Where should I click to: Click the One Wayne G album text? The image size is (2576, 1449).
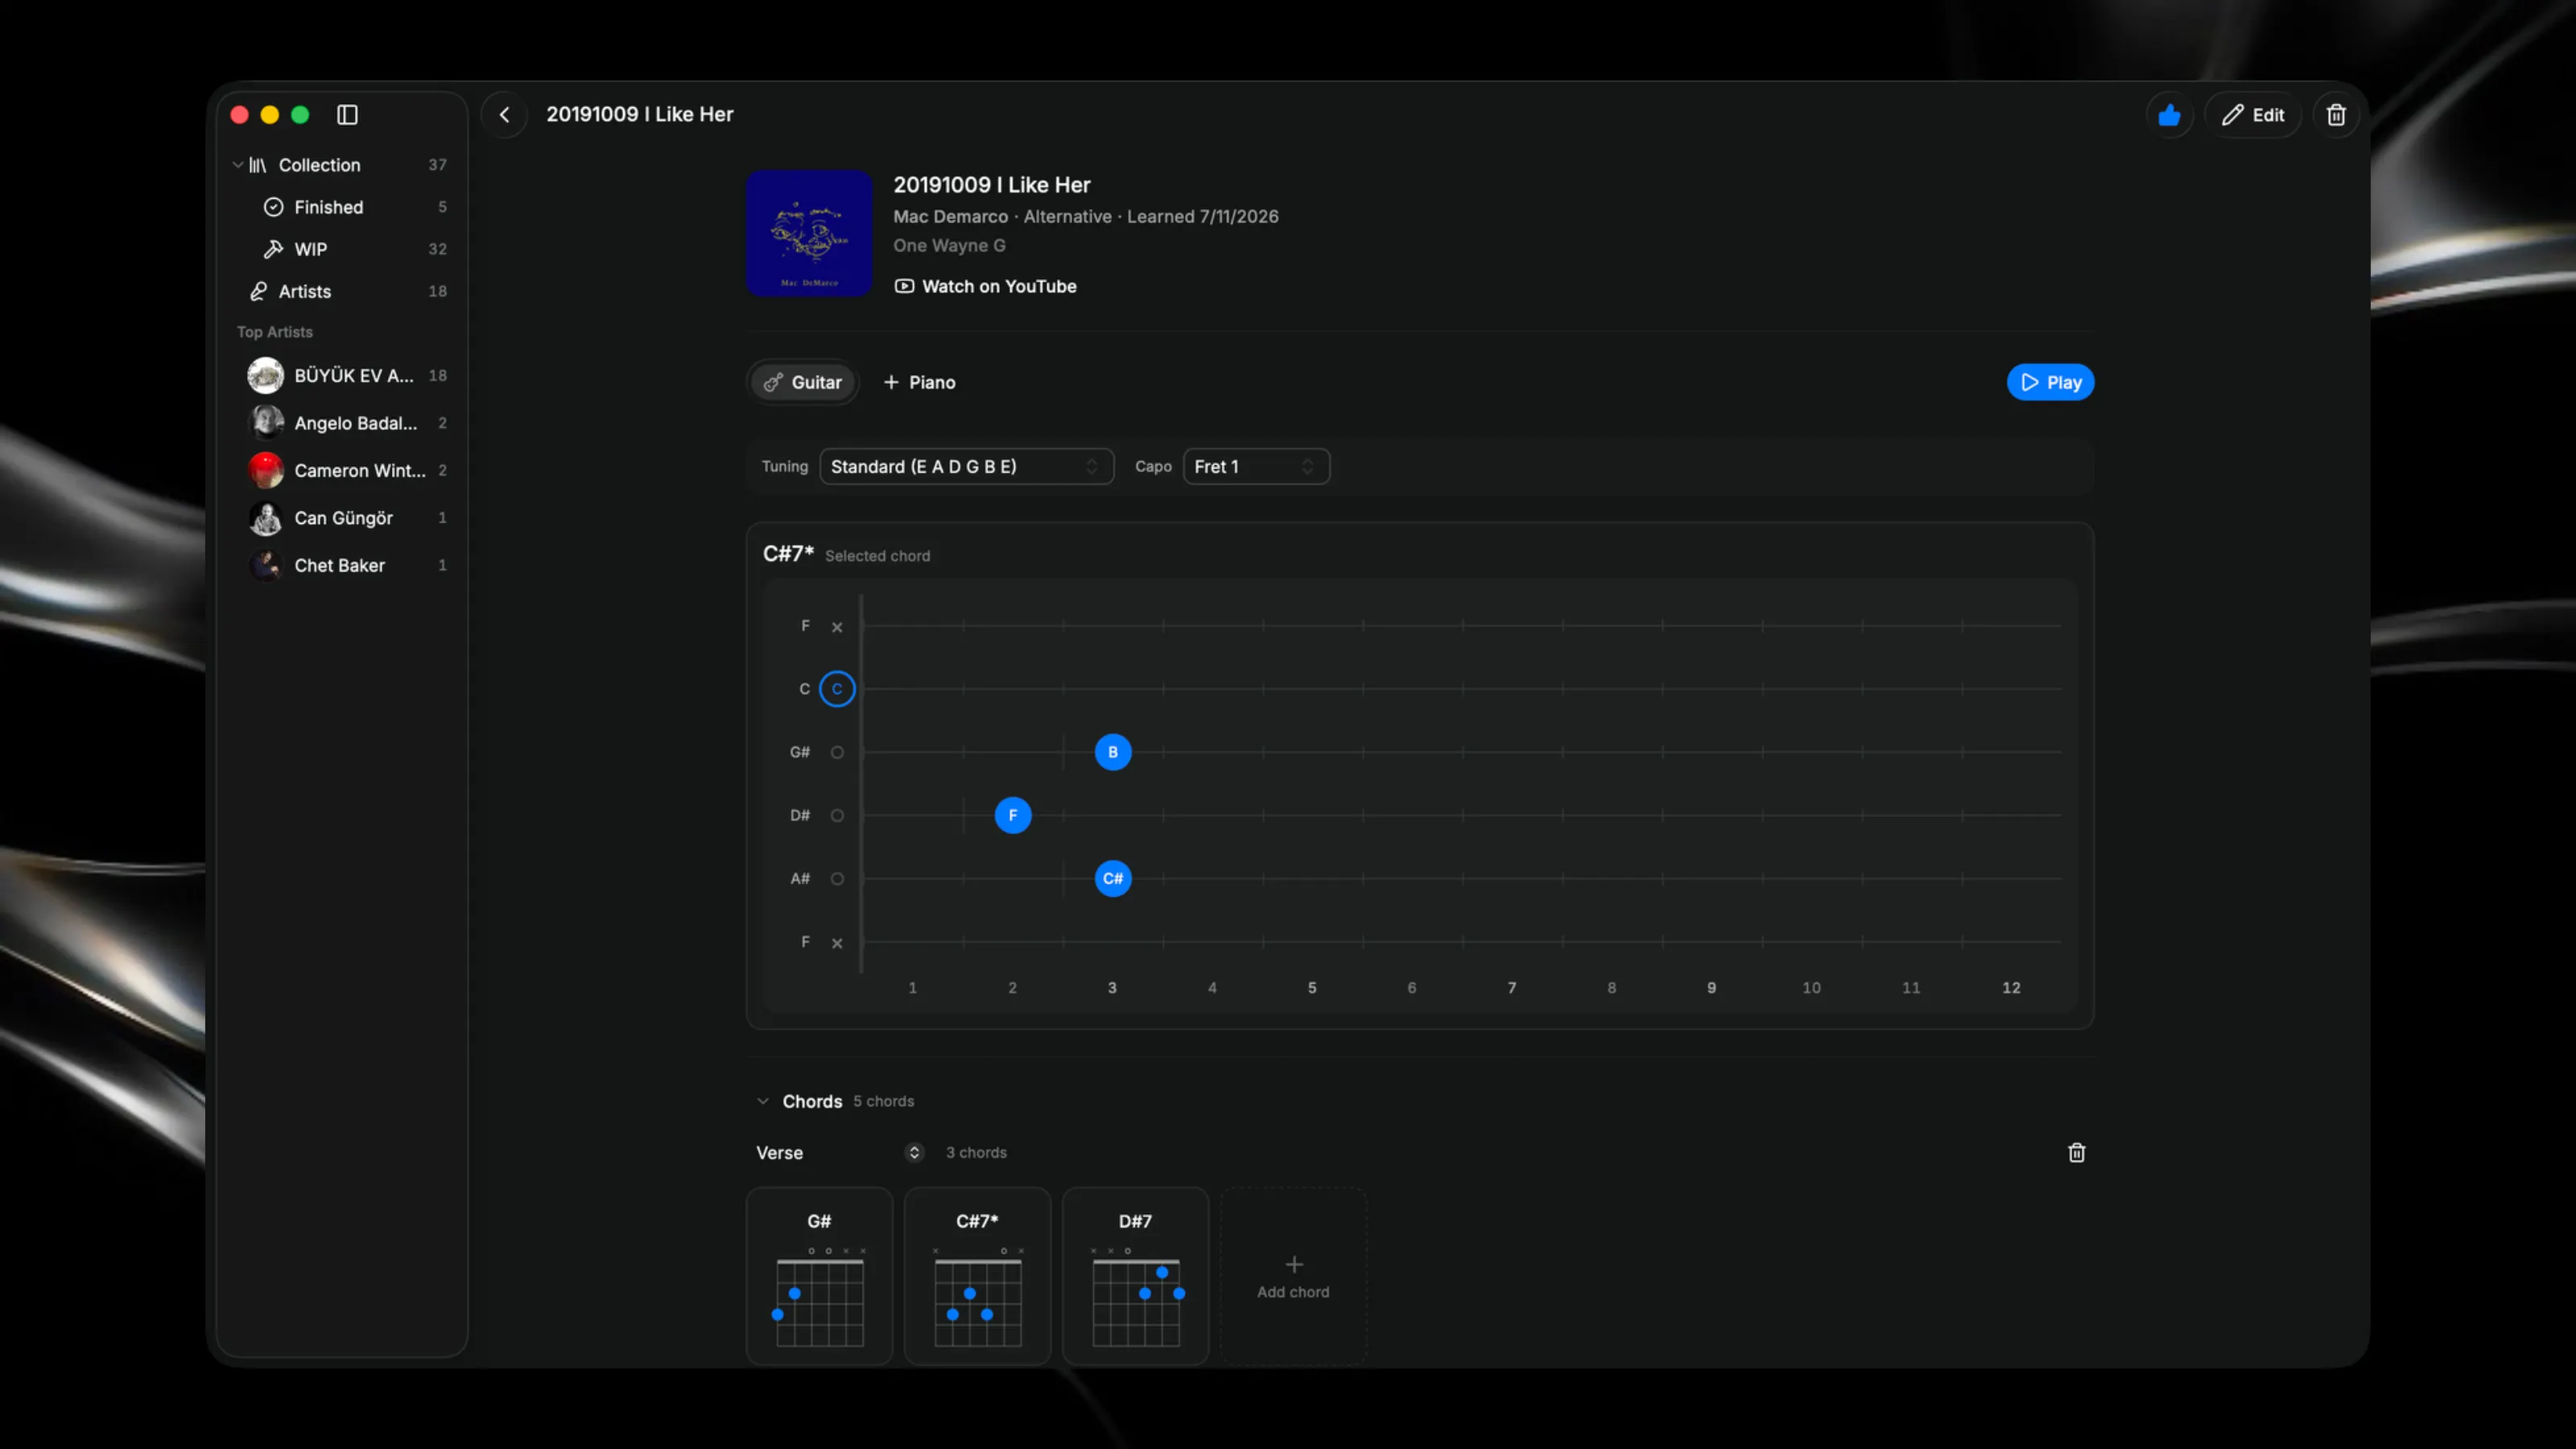point(949,246)
